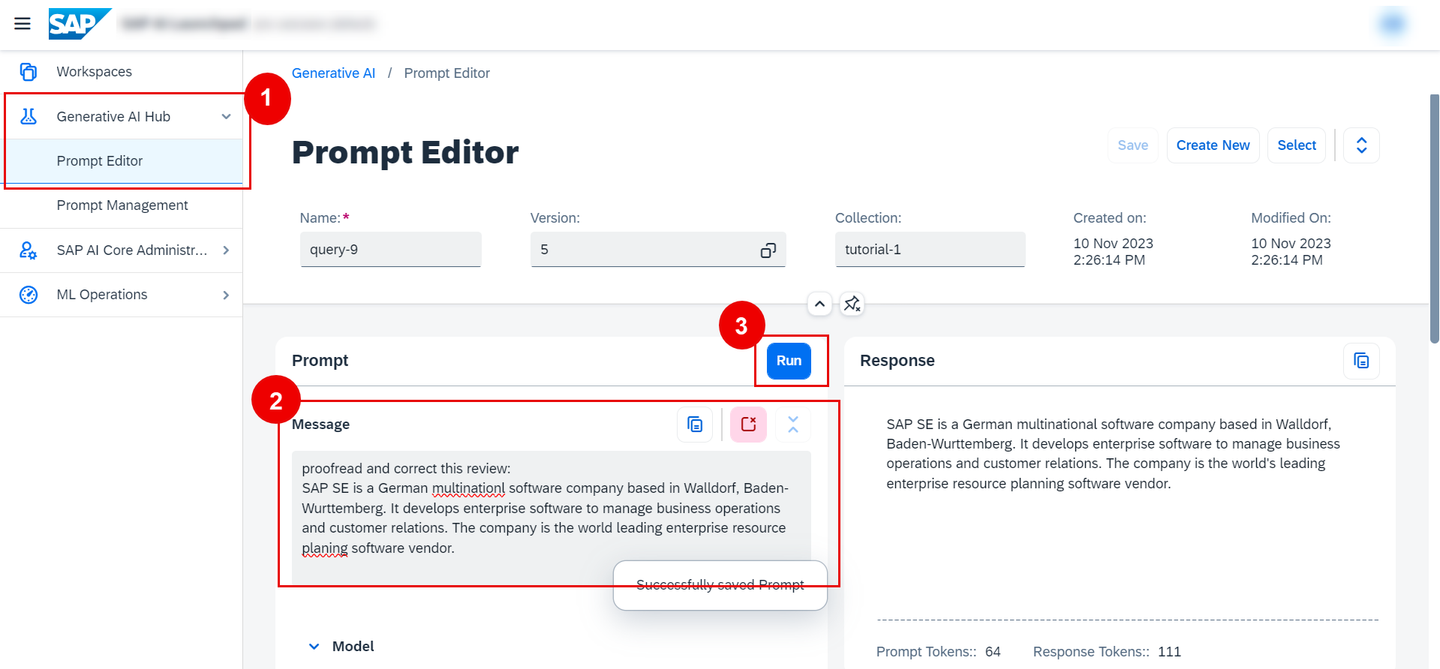Collapse the message block arrows icon
The width and height of the screenshot is (1440, 669).
793,425
